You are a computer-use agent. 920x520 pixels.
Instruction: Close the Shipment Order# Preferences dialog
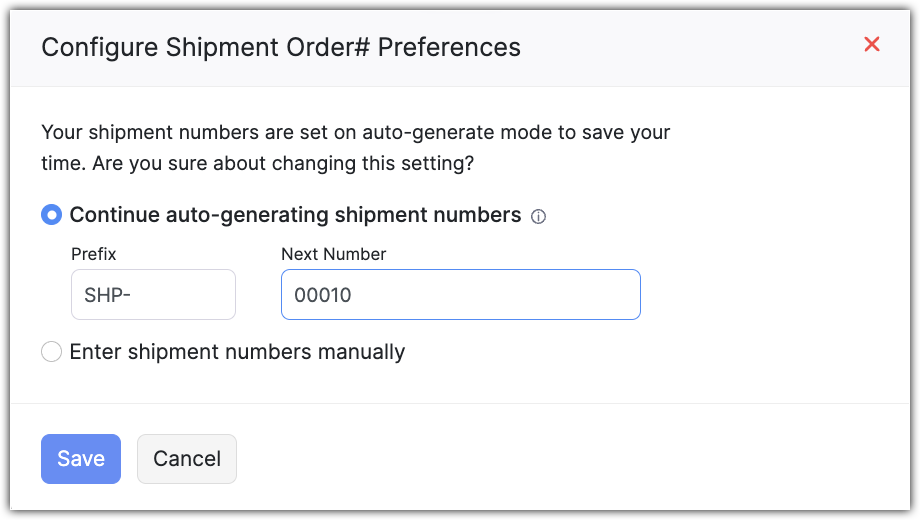871,45
